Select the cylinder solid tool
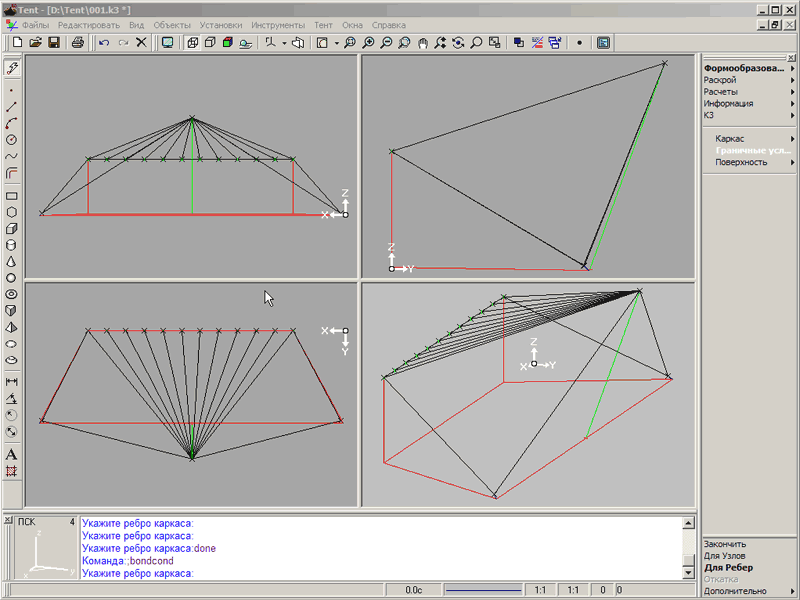This screenshot has height=600, width=800. (x=11, y=245)
